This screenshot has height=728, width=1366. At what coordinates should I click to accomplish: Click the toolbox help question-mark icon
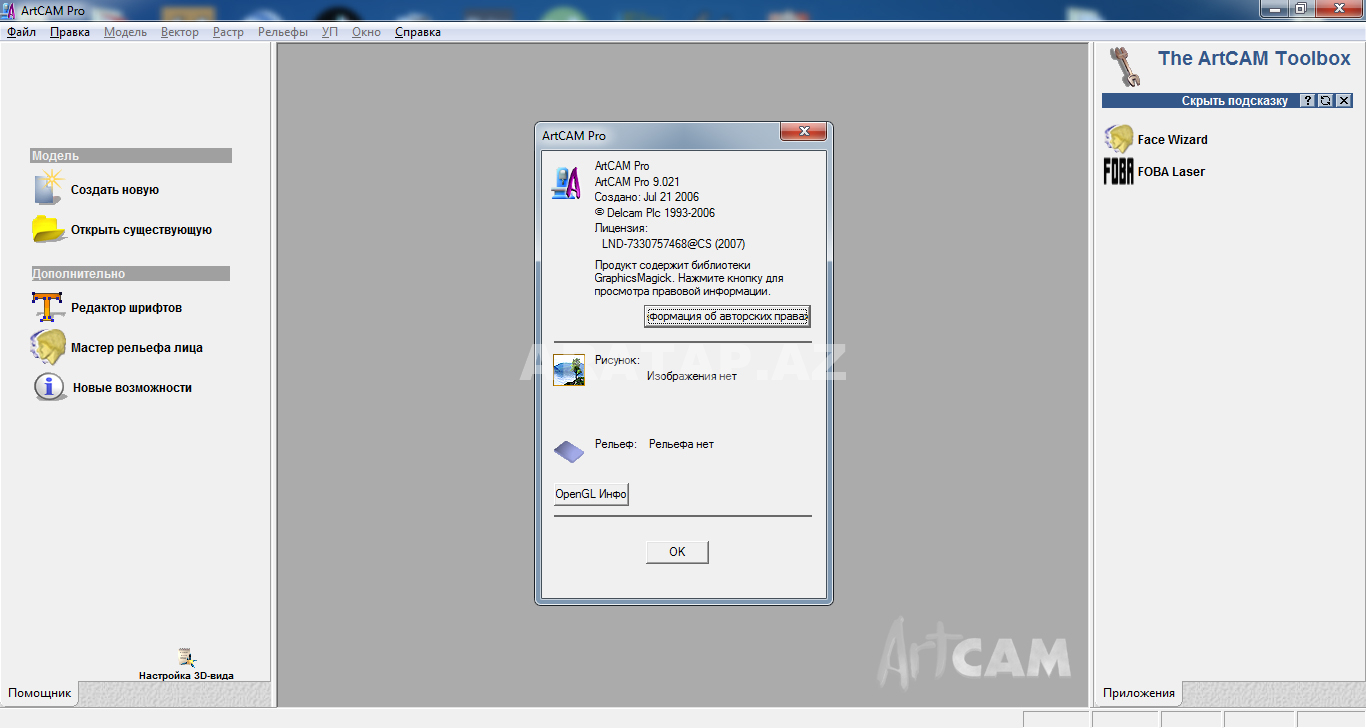[x=1308, y=101]
